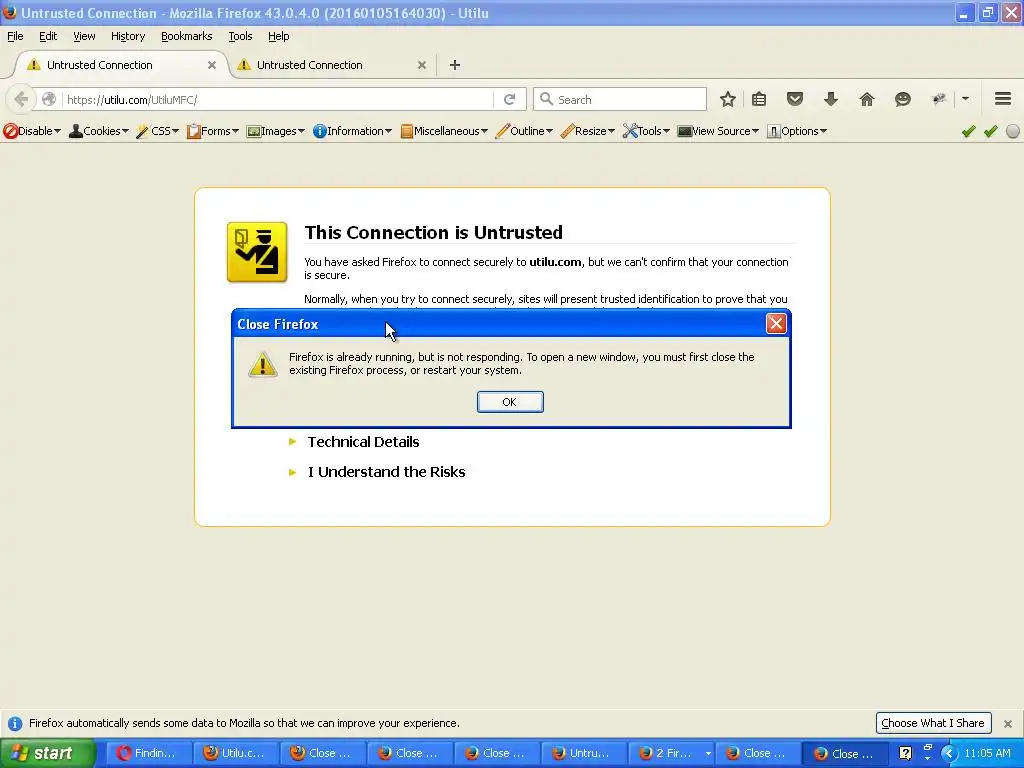
Task: Click the info icon in notification bar
Action: click(14, 724)
